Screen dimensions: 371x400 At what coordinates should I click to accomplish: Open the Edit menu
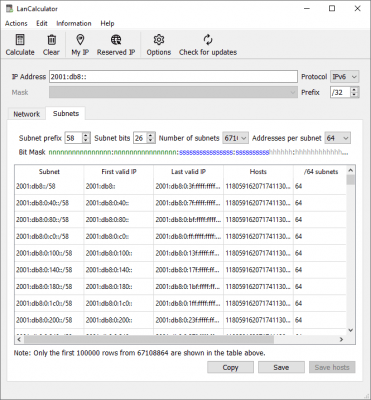[x=42, y=23]
